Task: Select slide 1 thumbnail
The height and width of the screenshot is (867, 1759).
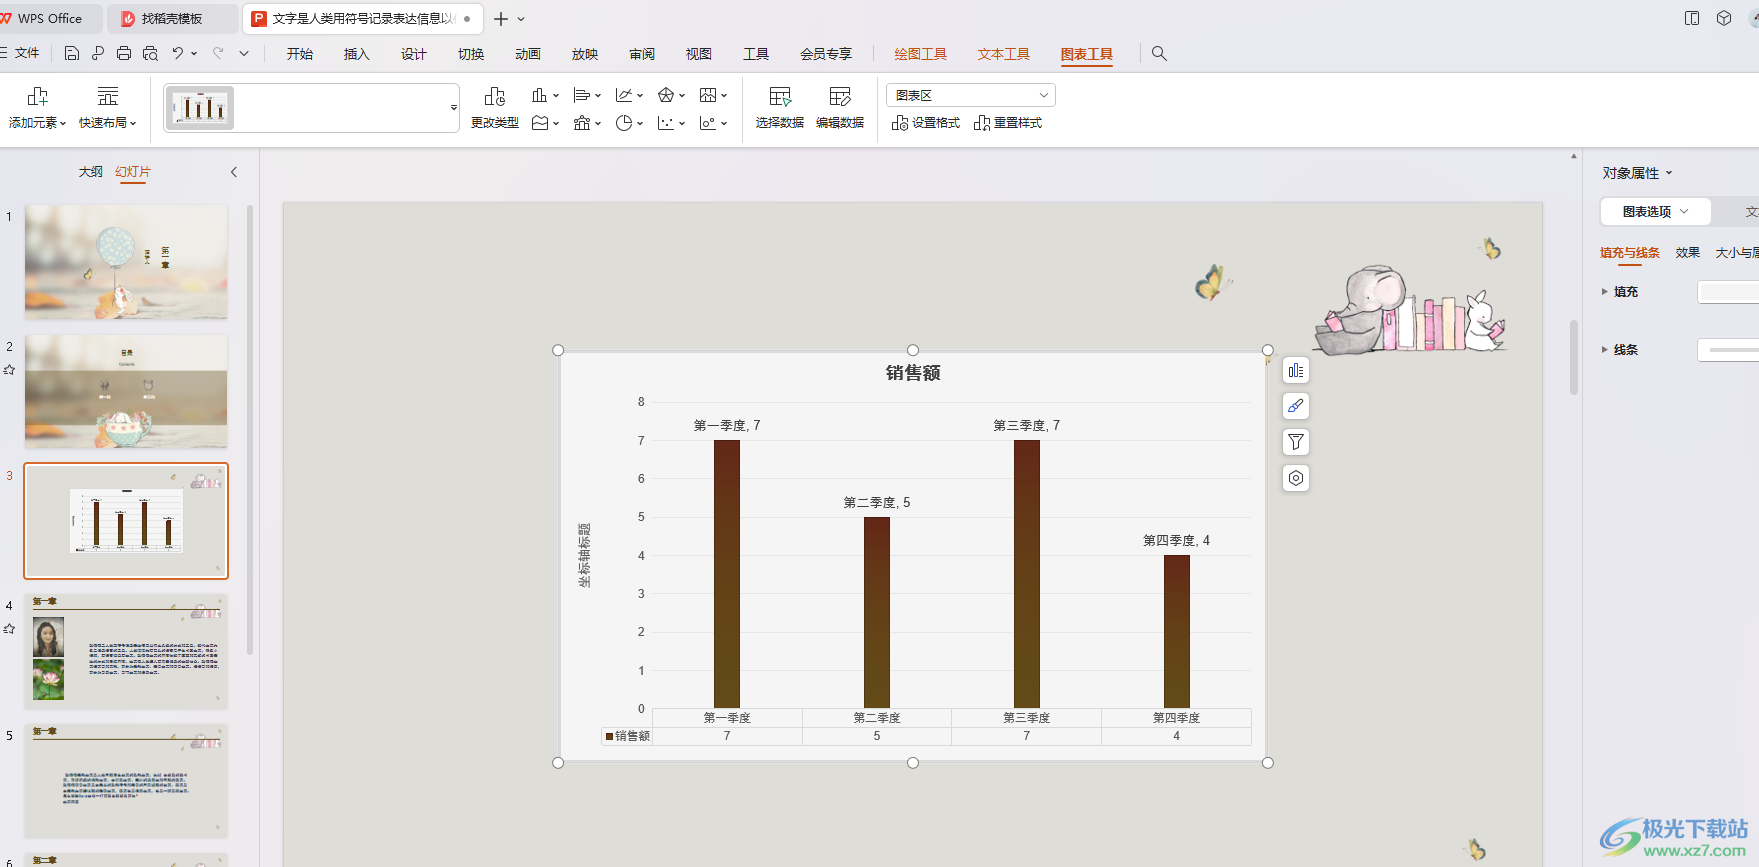Action: coord(126,262)
